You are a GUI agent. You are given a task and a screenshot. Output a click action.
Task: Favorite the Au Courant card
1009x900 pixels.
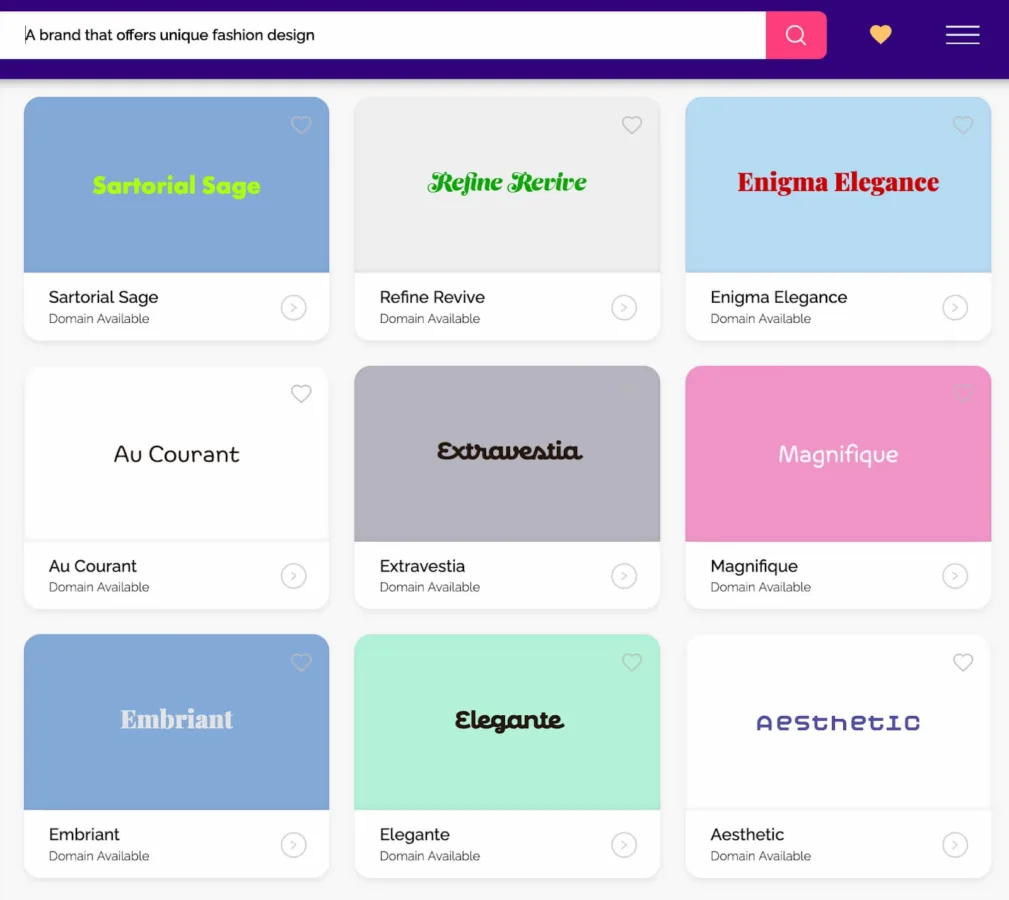301,393
